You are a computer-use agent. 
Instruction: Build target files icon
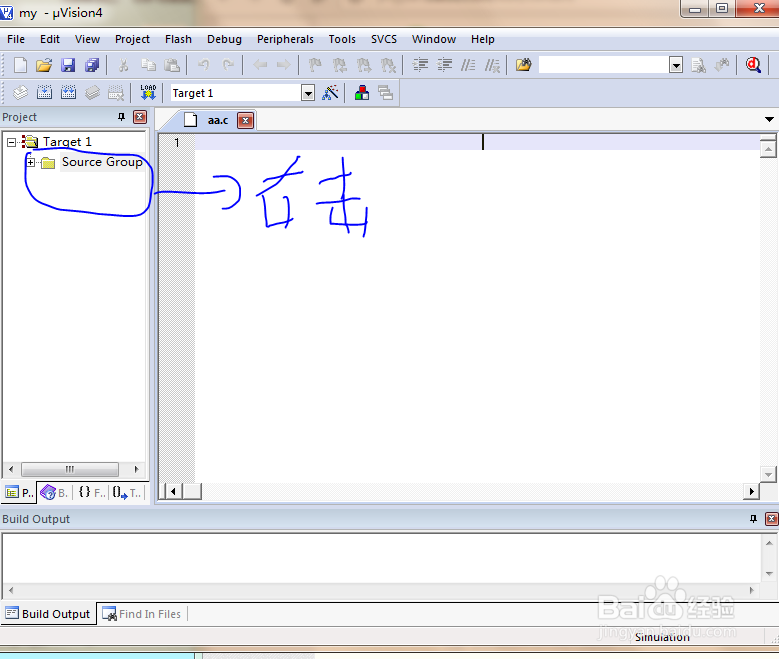coord(44,93)
